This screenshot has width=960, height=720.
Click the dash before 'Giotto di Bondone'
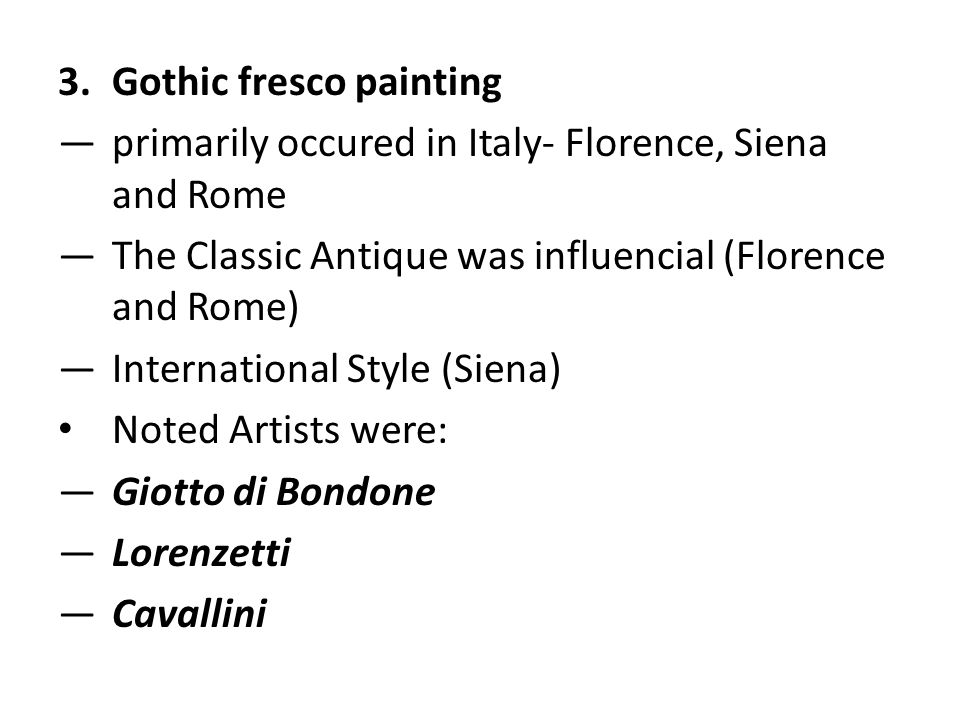[77, 493]
